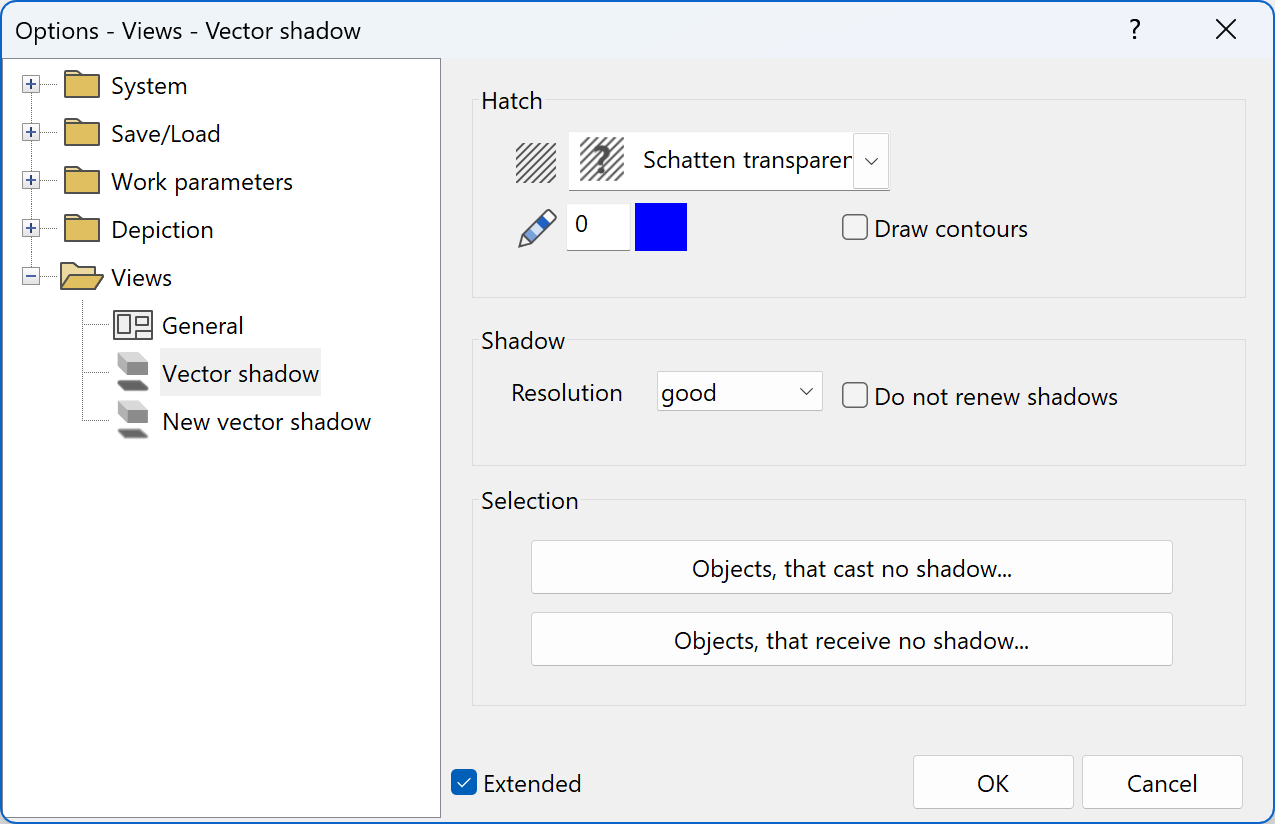The height and width of the screenshot is (824, 1275).
Task: Collapse the Views tree node
Action: click(x=31, y=277)
